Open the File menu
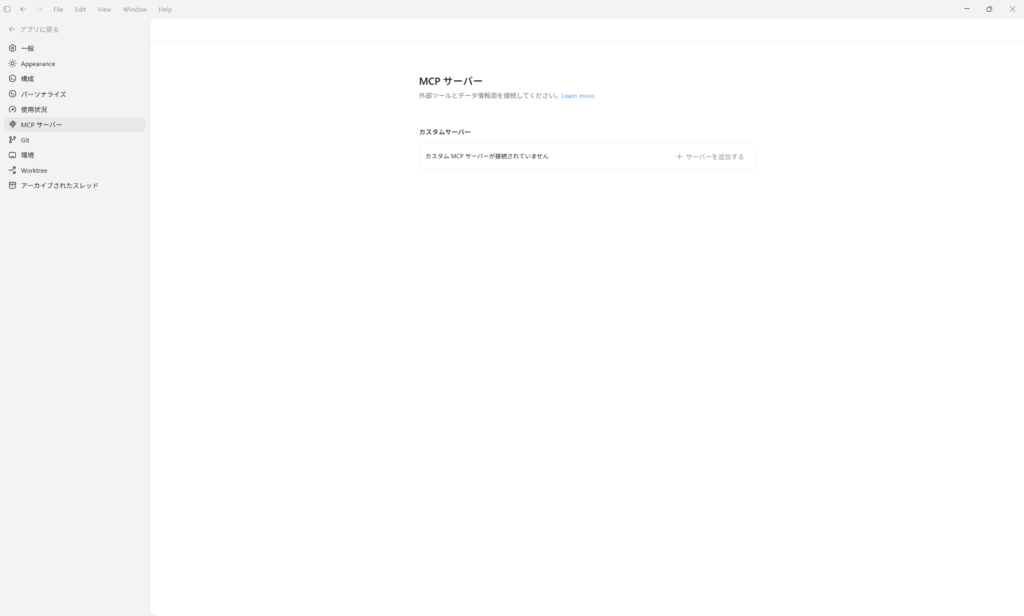Viewport: 1024px width, 616px height. click(x=58, y=9)
